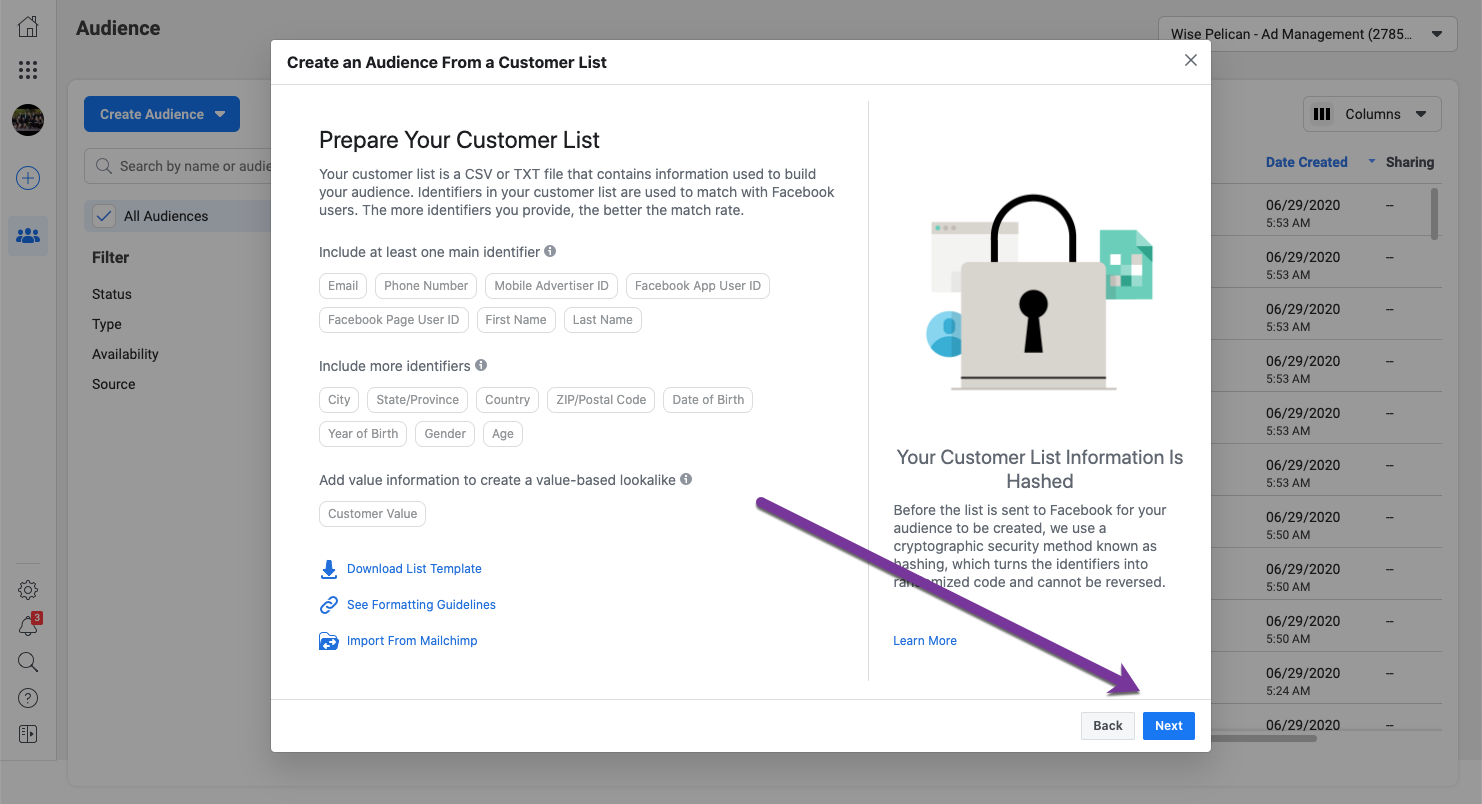Open the help question mark icon
The image size is (1482, 804).
[x=28, y=698]
